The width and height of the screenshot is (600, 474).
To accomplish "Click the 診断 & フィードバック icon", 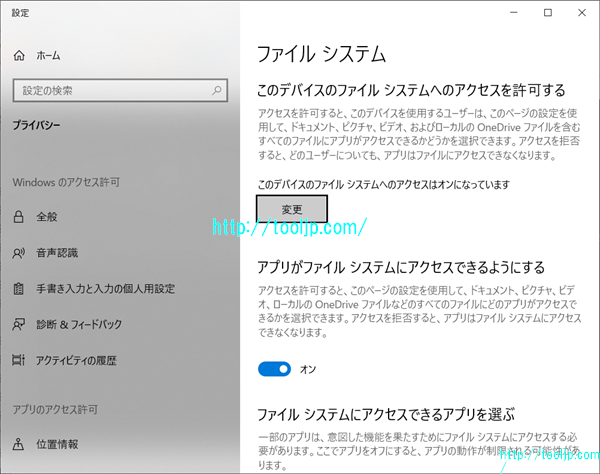I will click(18, 324).
